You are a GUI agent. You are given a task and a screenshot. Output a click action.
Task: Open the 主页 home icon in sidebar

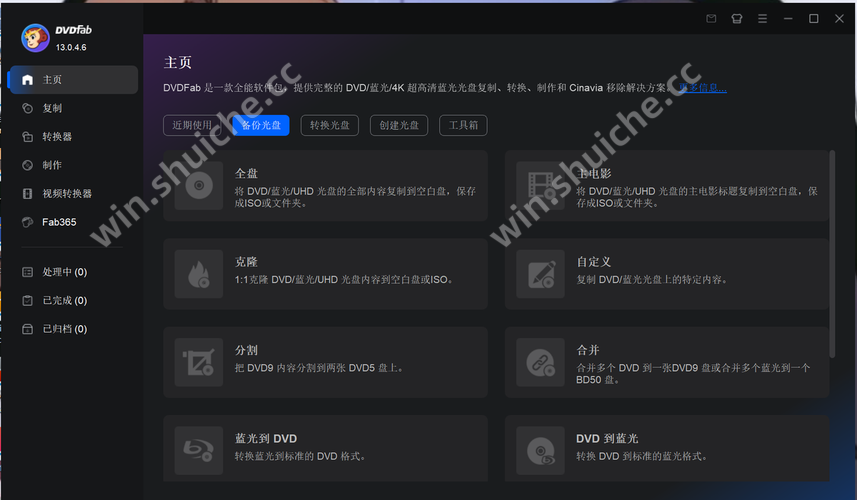pyautogui.click(x=27, y=80)
